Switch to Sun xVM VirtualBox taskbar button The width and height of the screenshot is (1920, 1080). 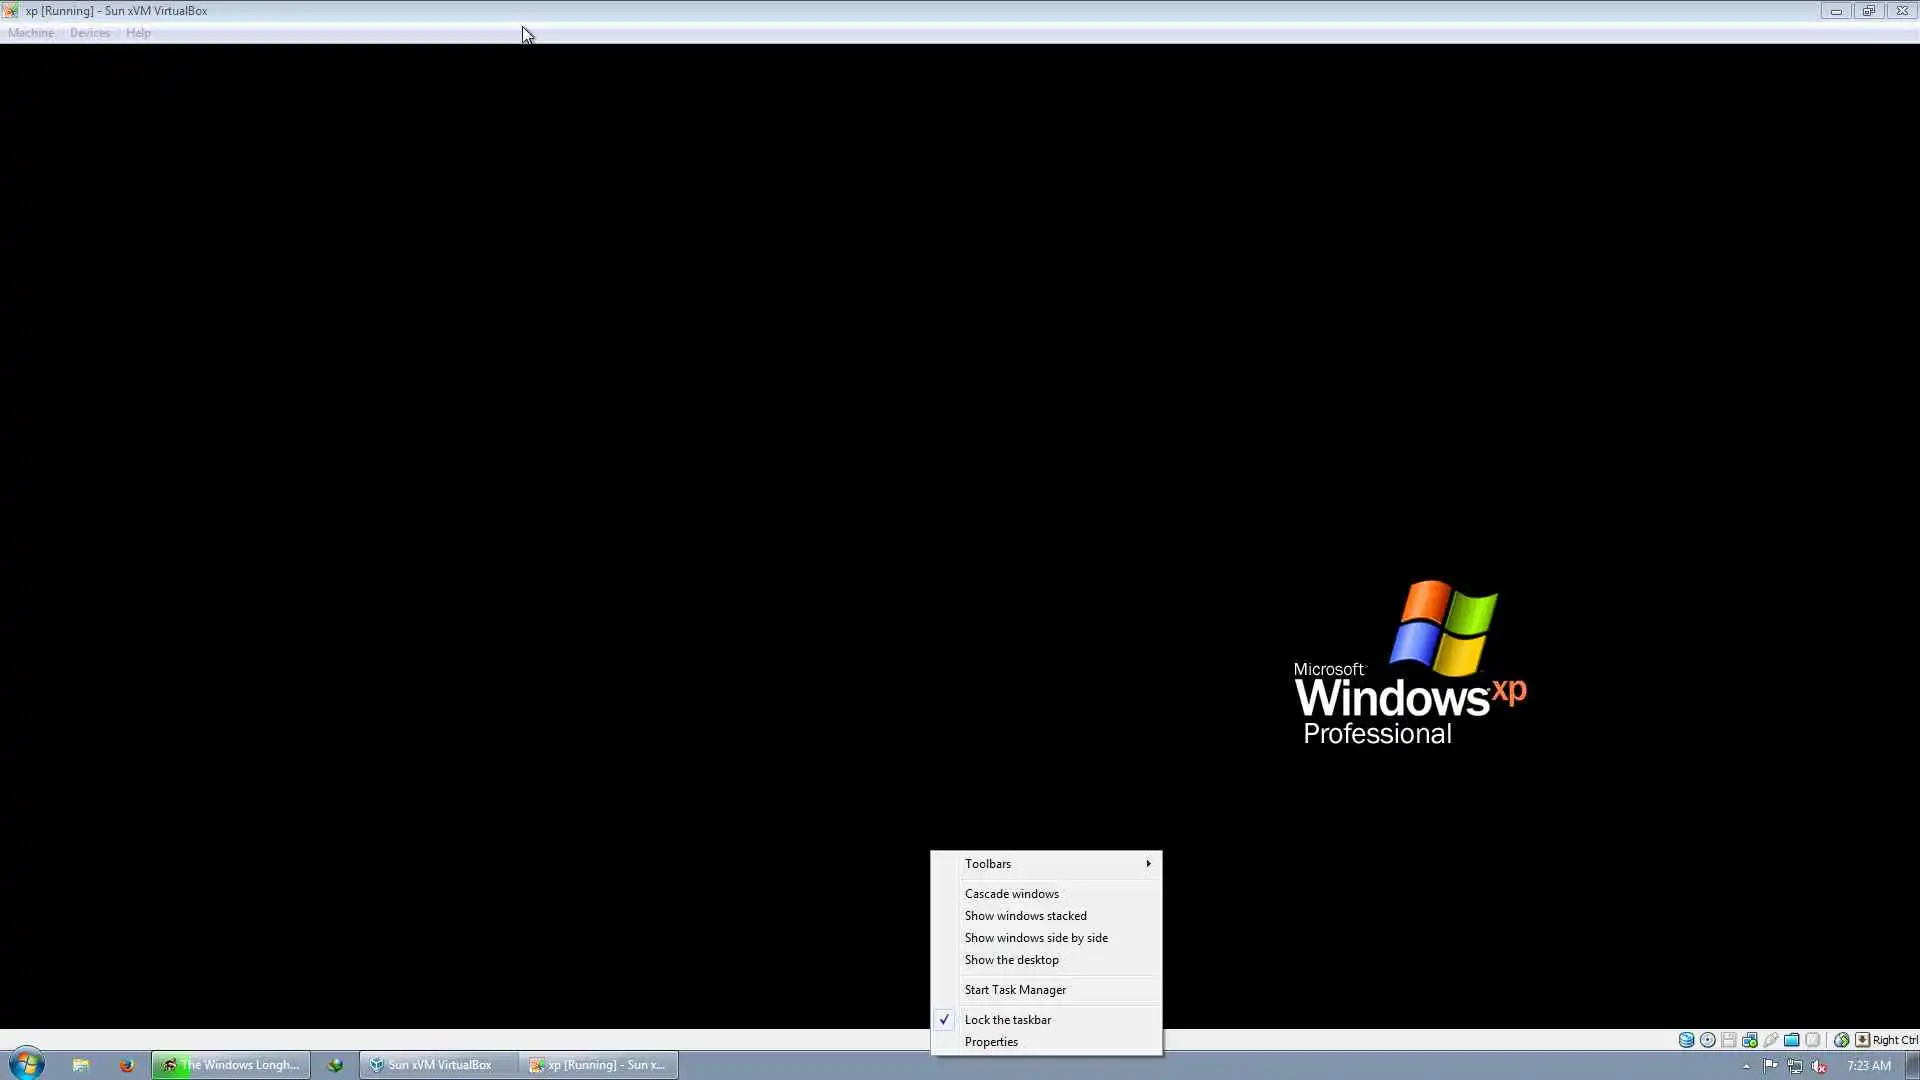pyautogui.click(x=438, y=1065)
